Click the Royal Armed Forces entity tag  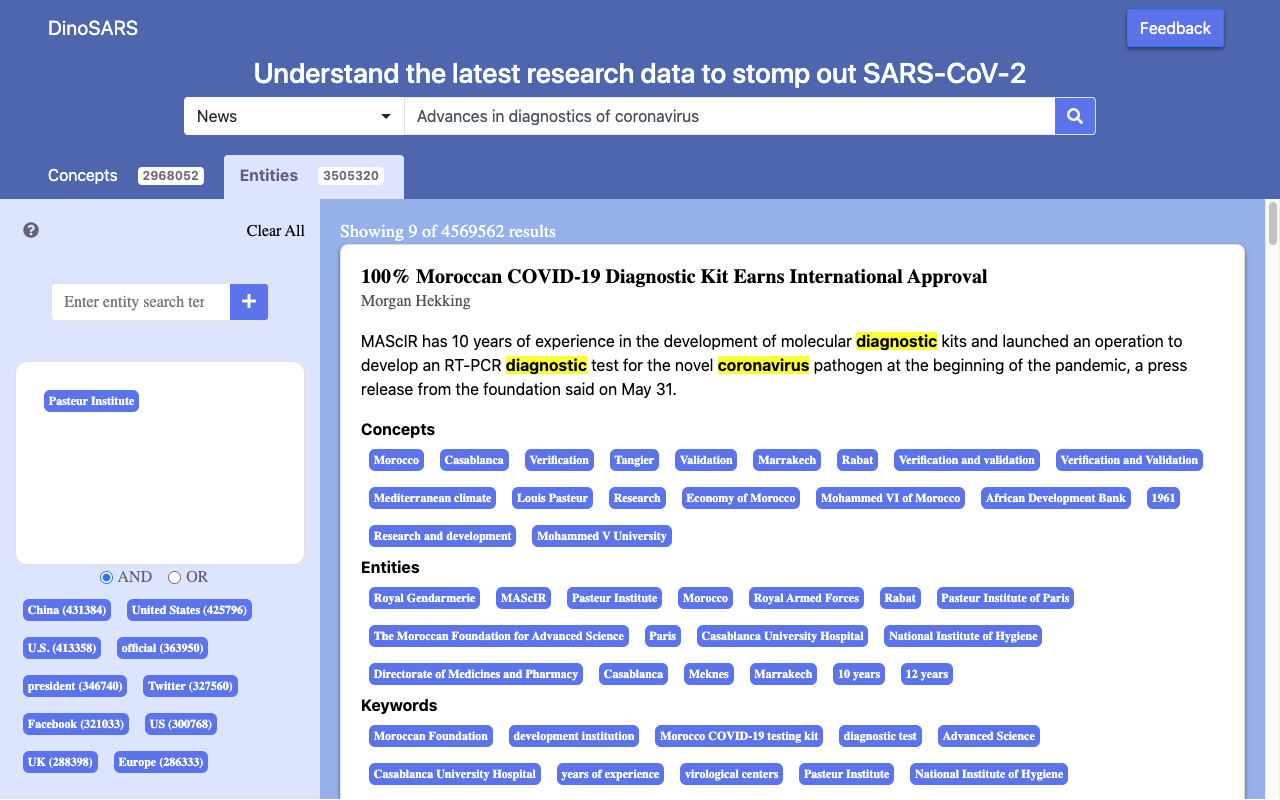coord(806,598)
